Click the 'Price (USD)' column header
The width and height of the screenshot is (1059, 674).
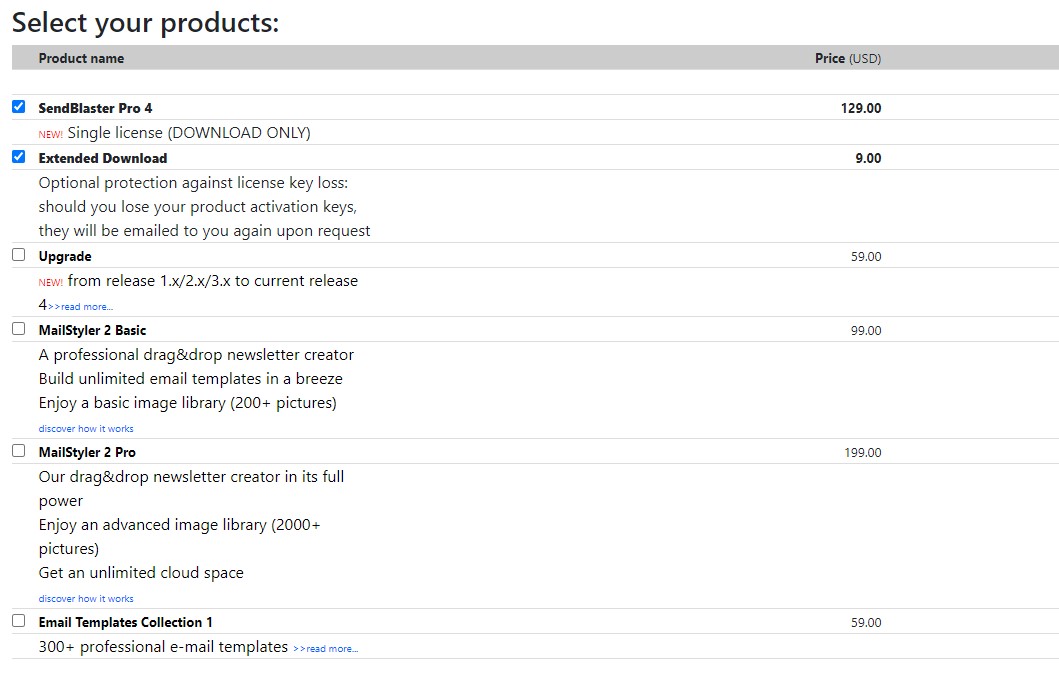(x=848, y=58)
